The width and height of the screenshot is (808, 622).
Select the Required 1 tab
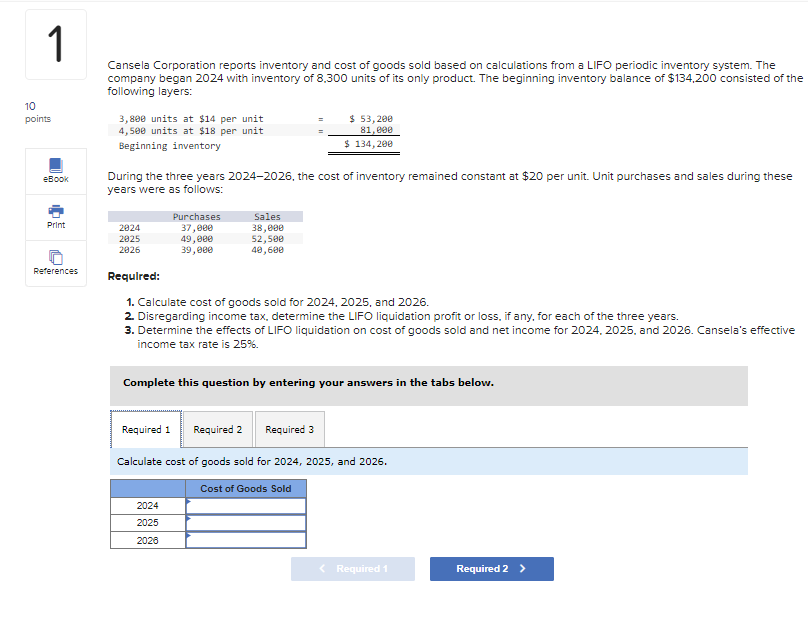pyautogui.click(x=146, y=429)
